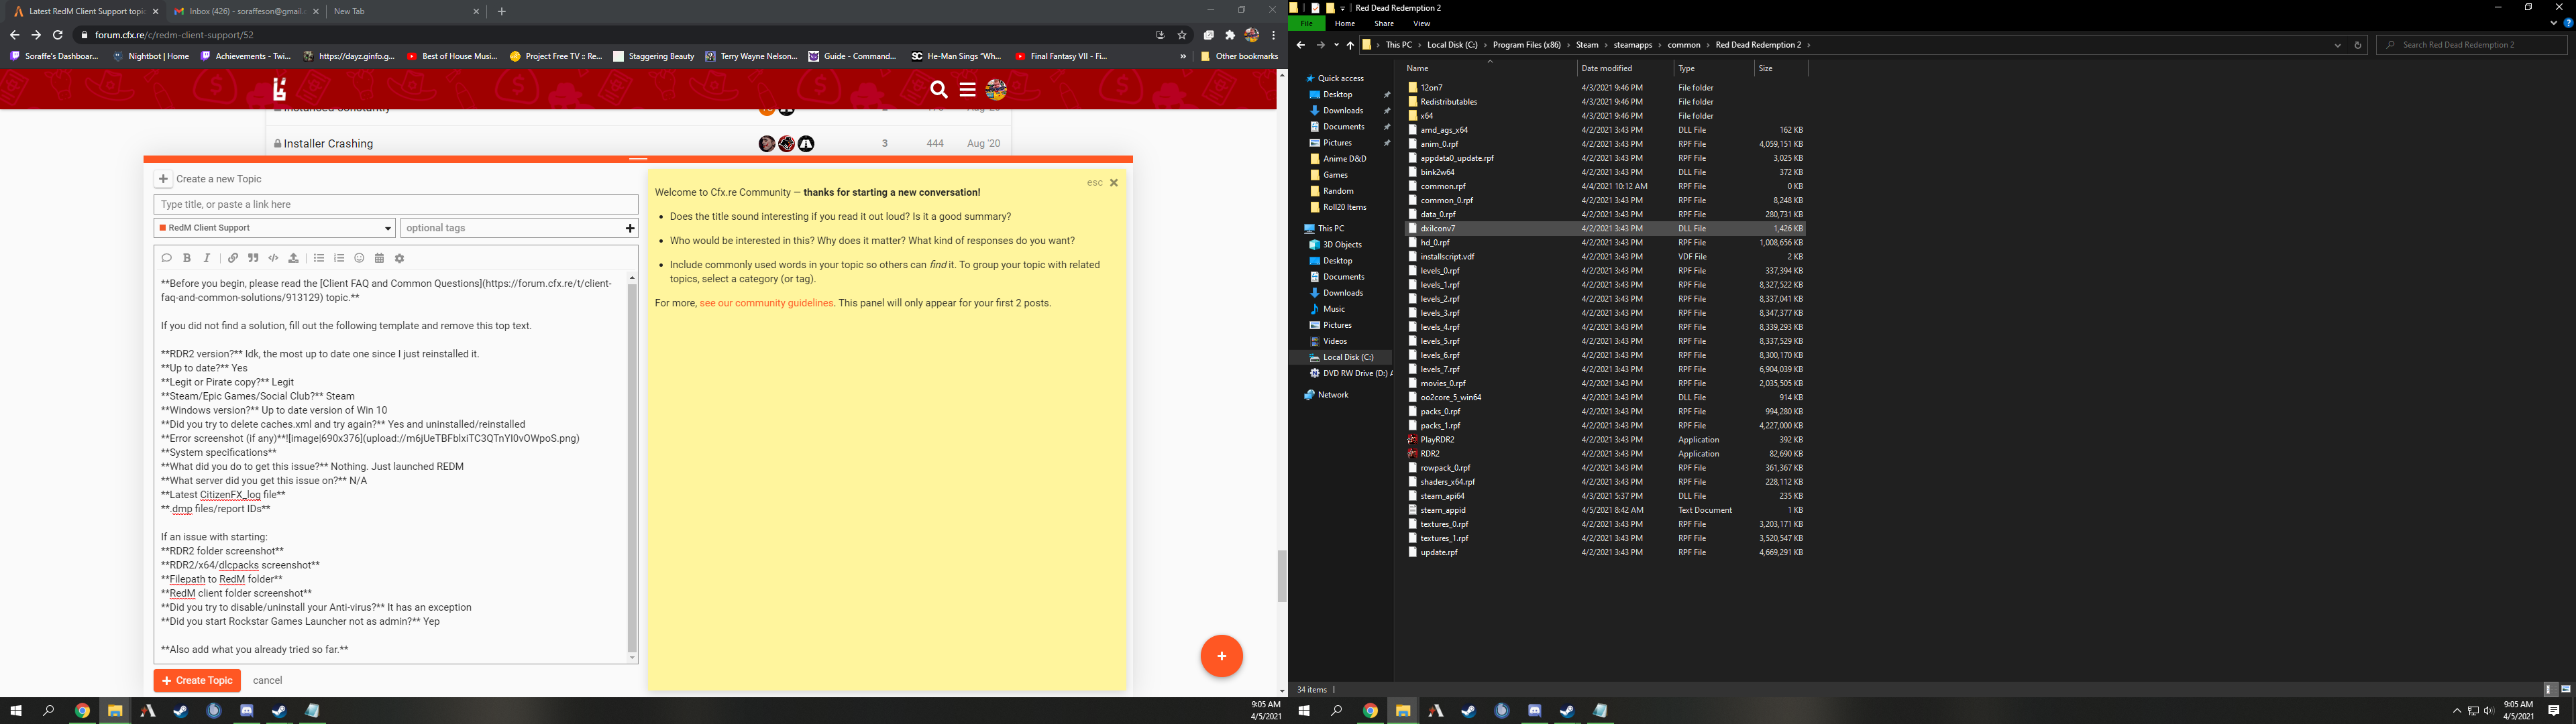Open RedM Client Support category dropdown
Screen dimensions: 2576x724
274,228
